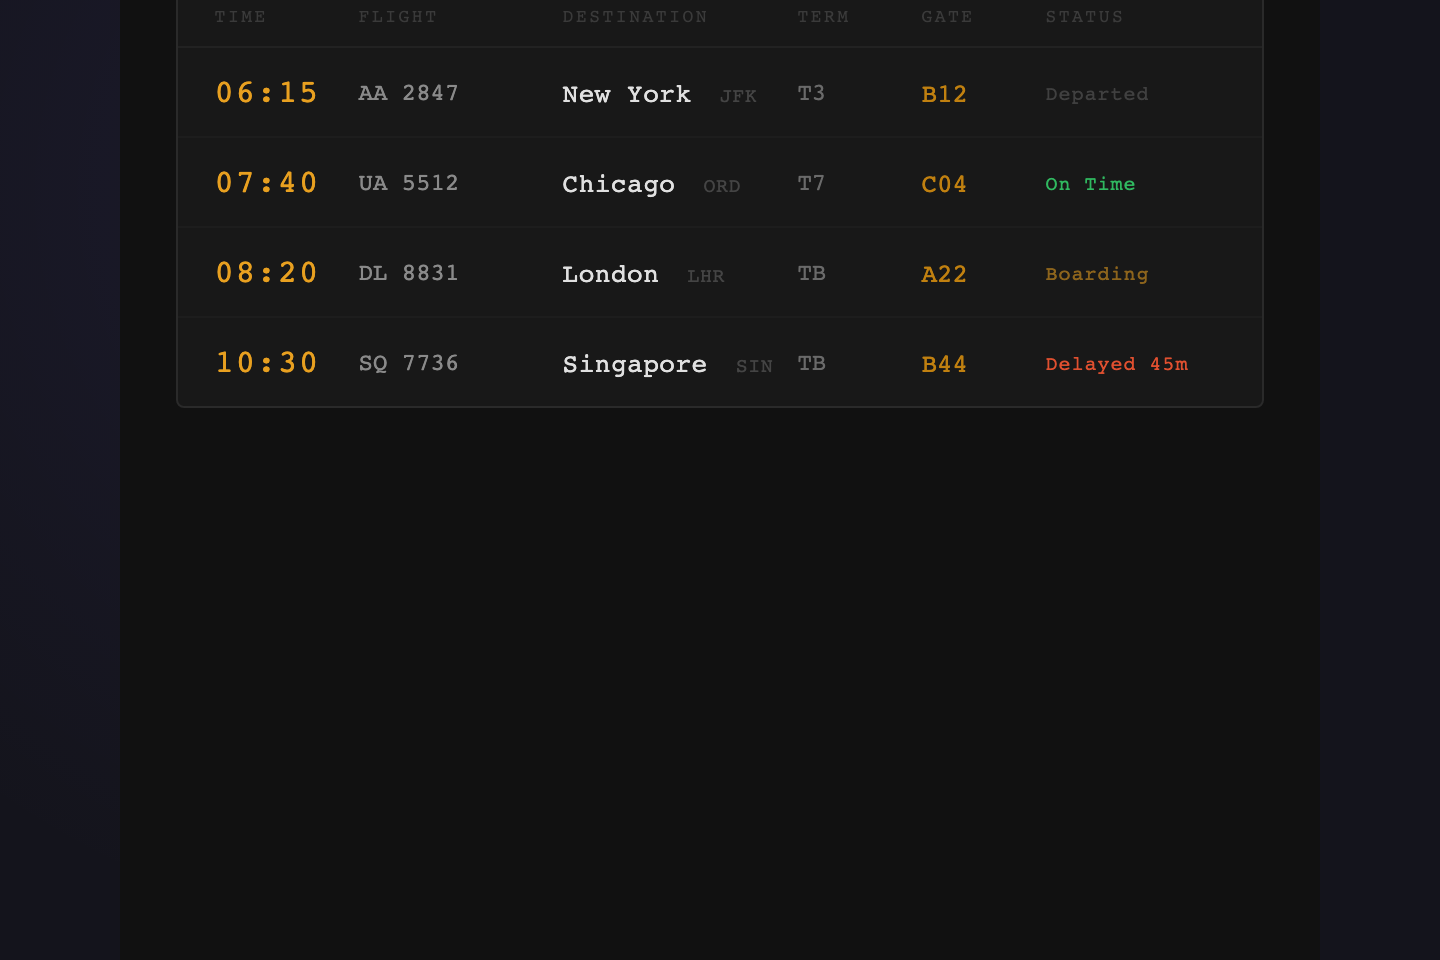Select the 06:15 departure time

pyautogui.click(x=267, y=93)
